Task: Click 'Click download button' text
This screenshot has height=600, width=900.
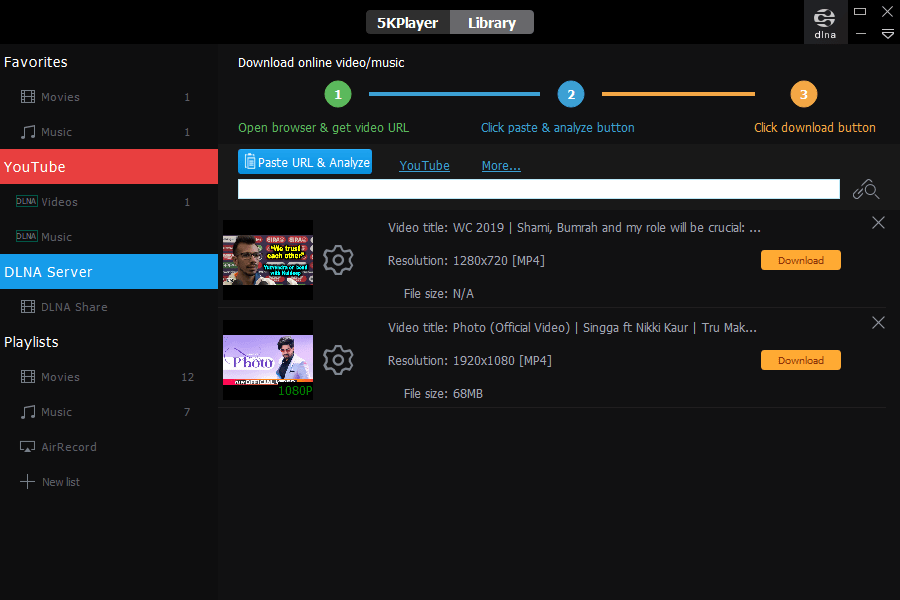Action: (x=814, y=127)
